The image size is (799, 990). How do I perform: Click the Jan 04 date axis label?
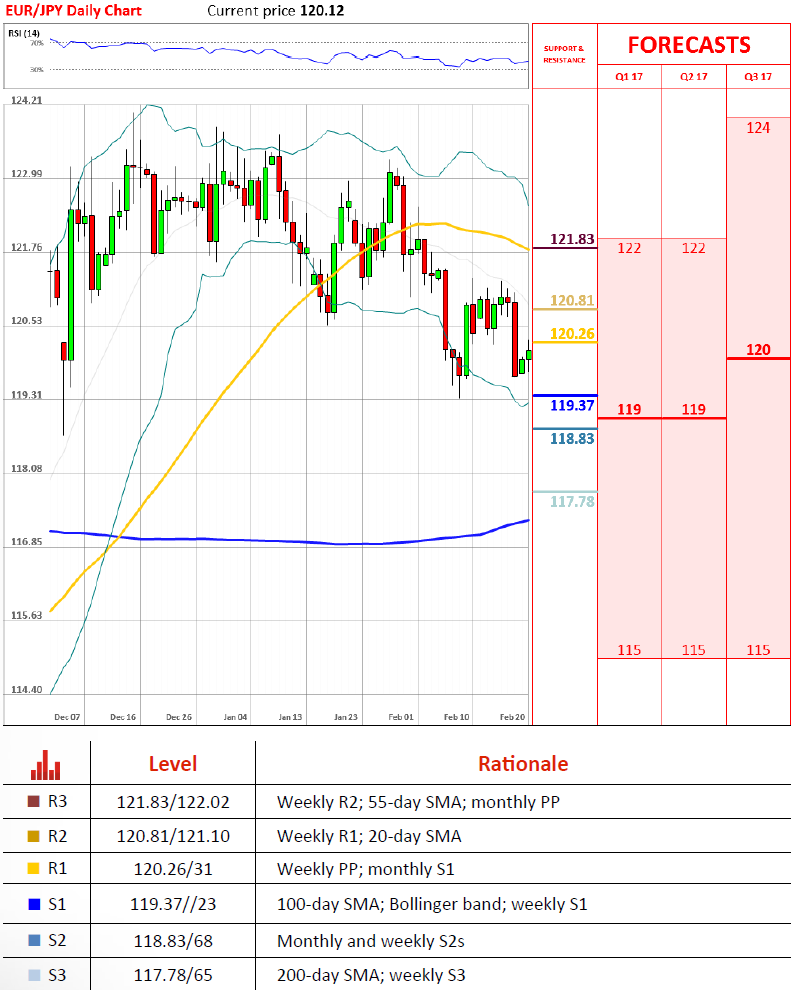point(235,717)
